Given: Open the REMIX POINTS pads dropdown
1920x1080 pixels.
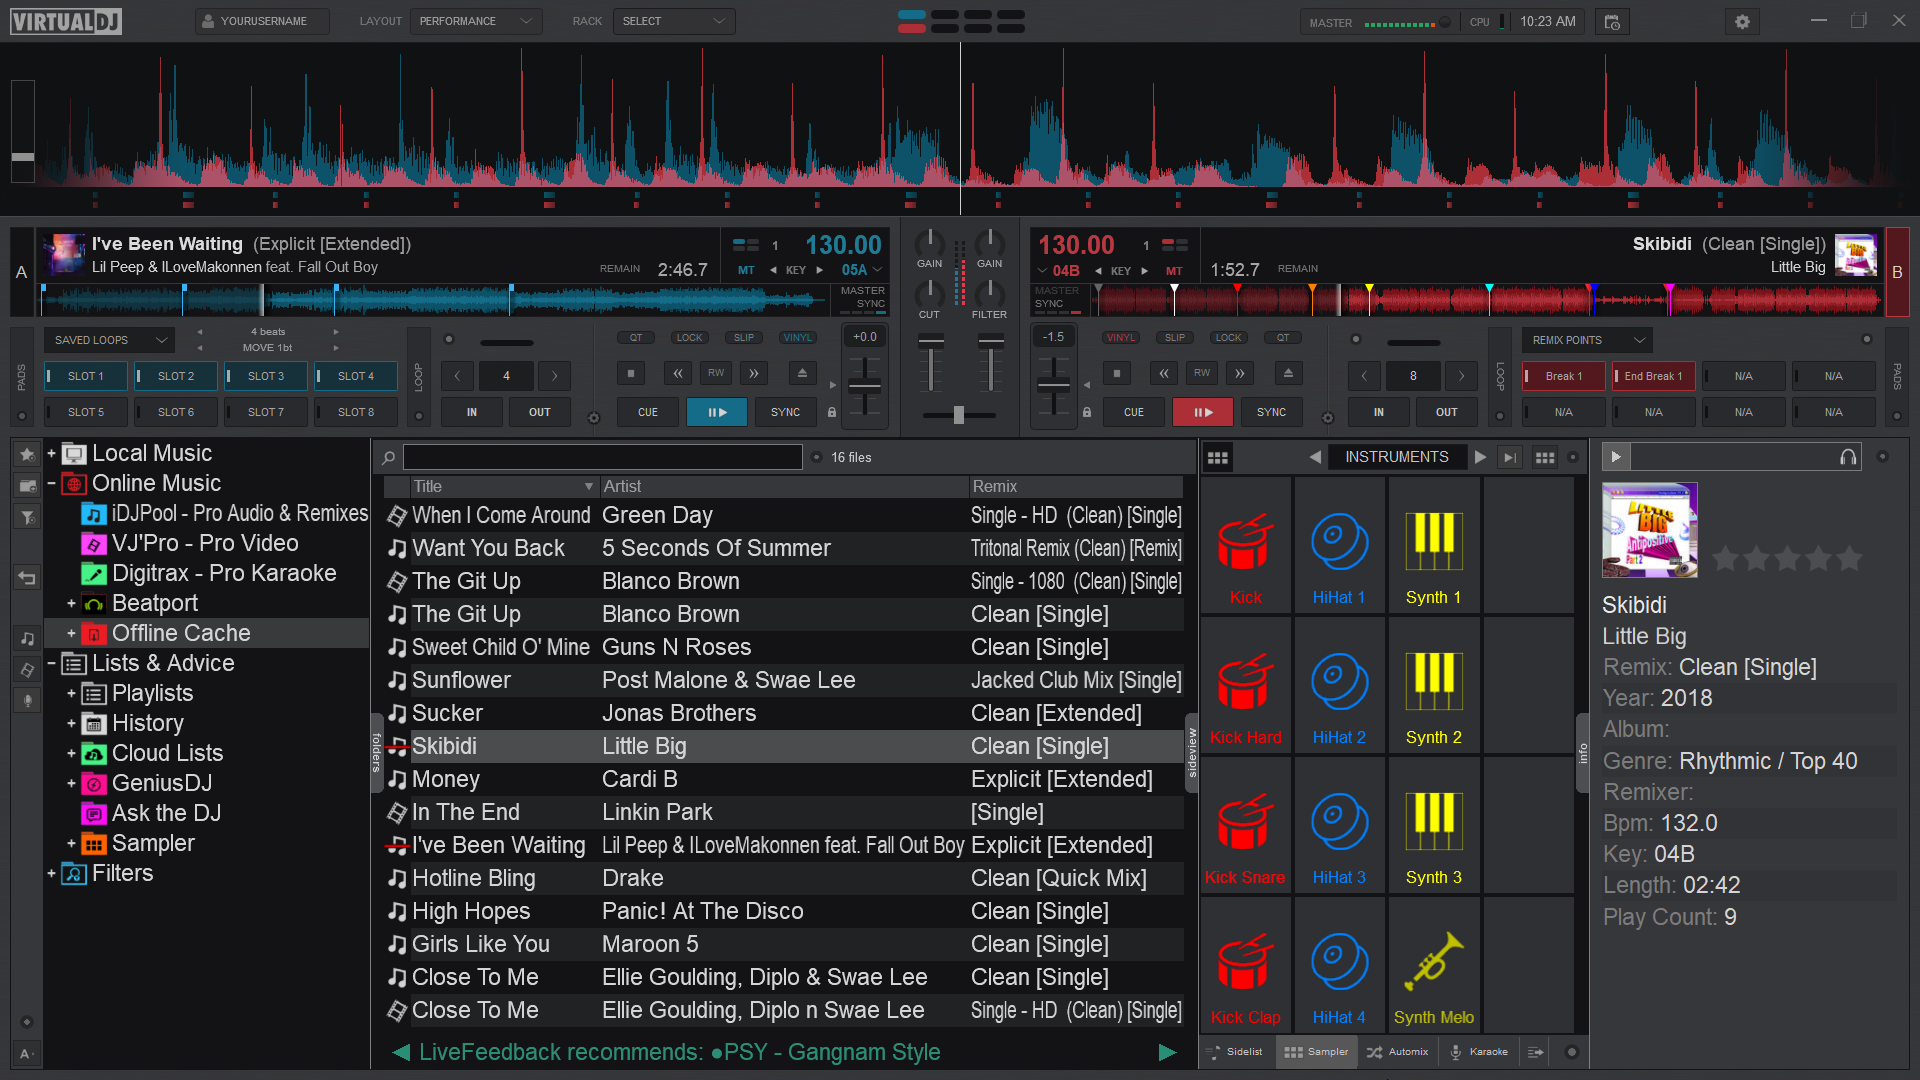Looking at the screenshot, I should [x=1586, y=340].
